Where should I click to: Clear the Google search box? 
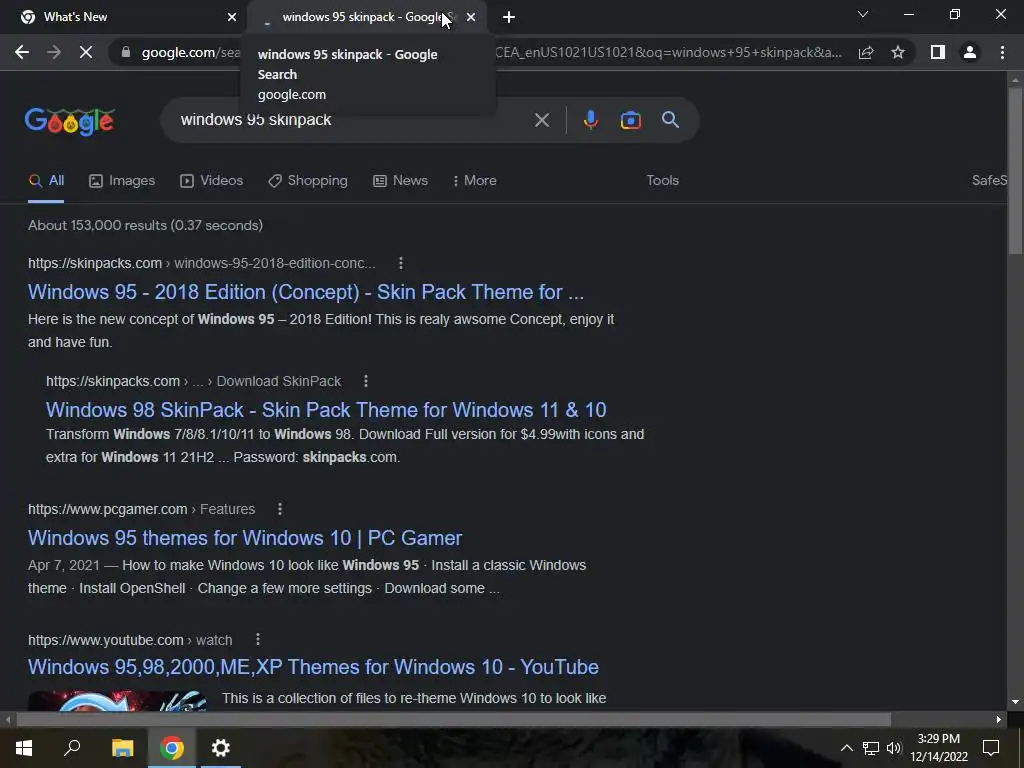point(541,120)
